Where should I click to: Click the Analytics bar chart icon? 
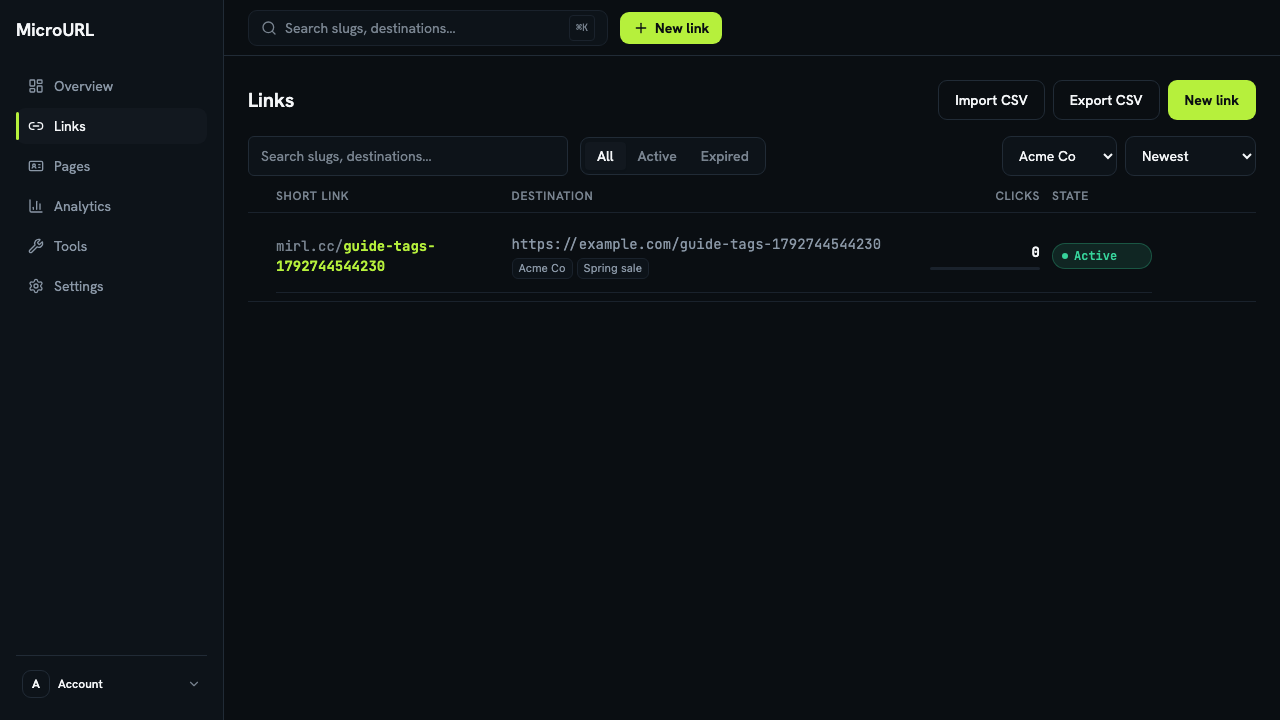coord(36,206)
